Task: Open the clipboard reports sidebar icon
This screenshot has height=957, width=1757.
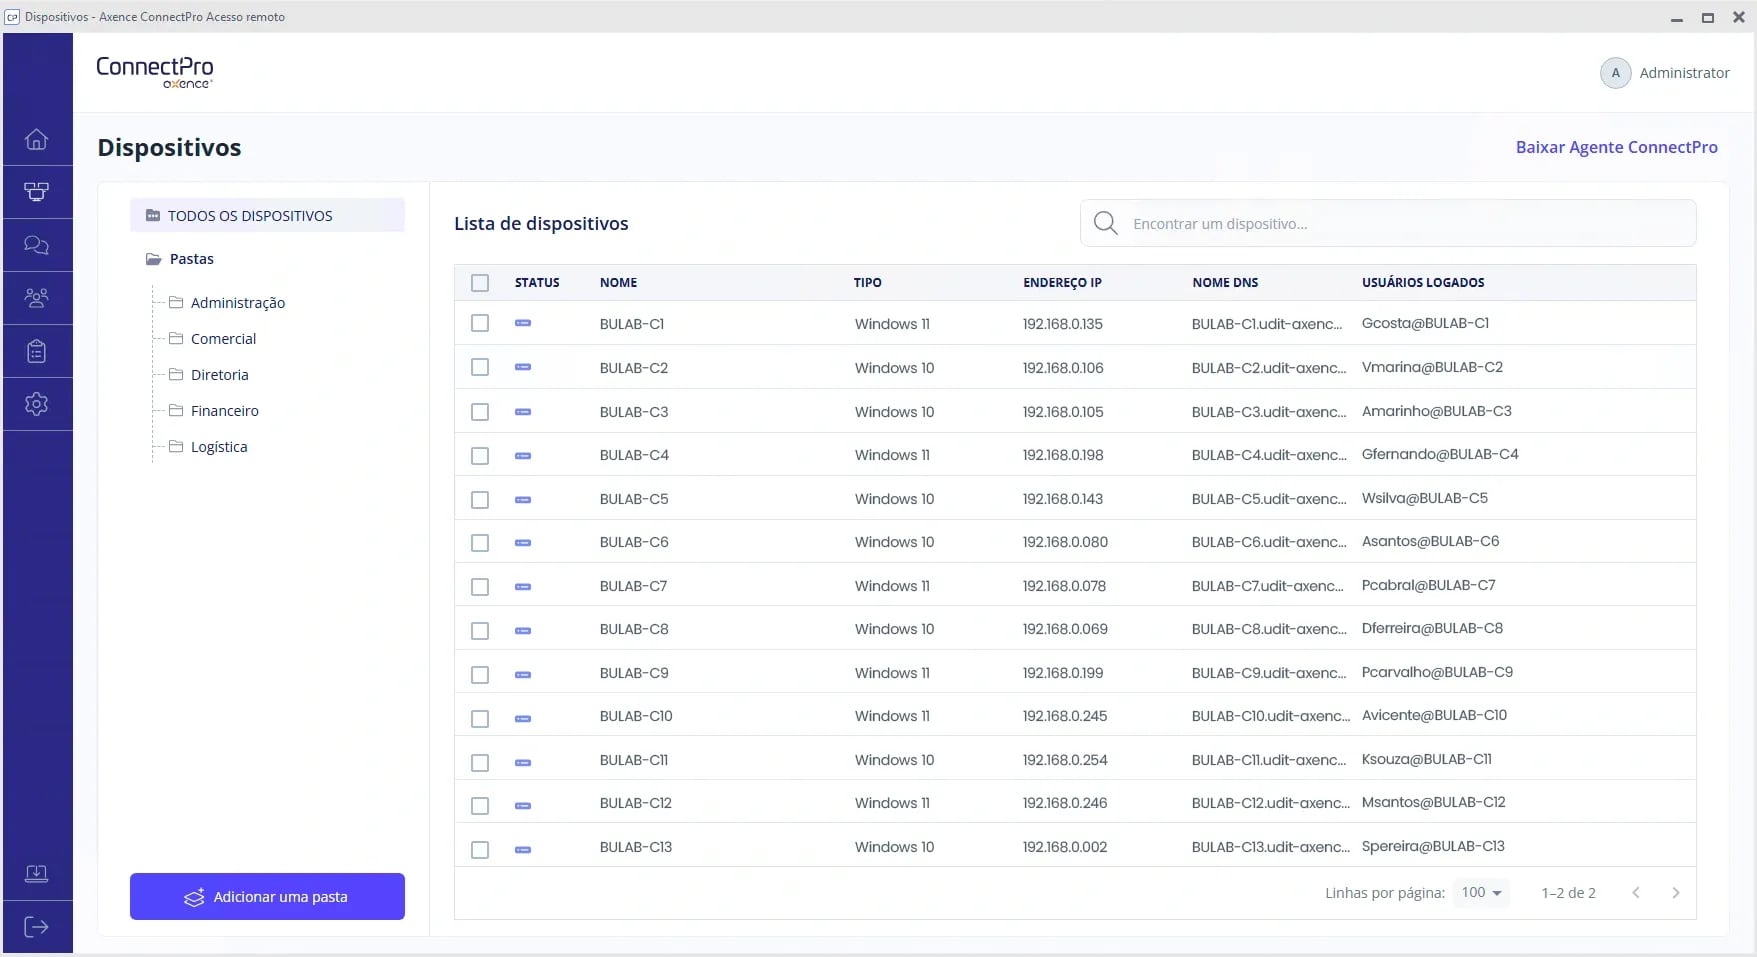Action: coord(37,351)
